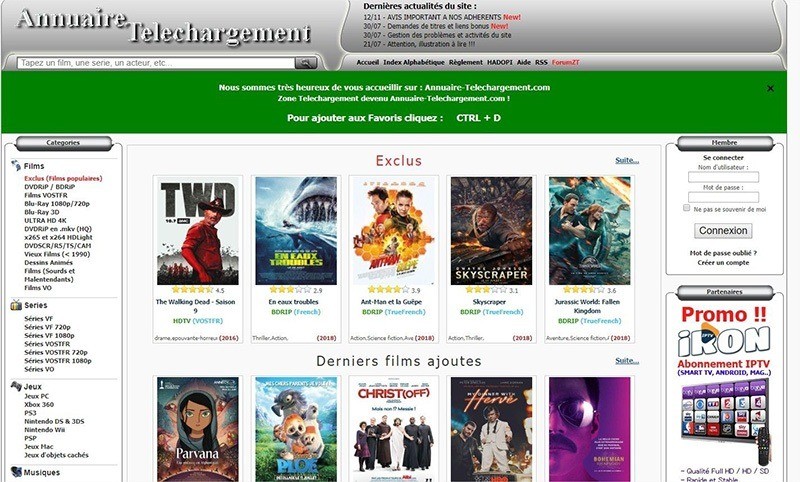Select 'Films VOSTFR' category
This screenshot has height=482, width=800.
coord(46,195)
